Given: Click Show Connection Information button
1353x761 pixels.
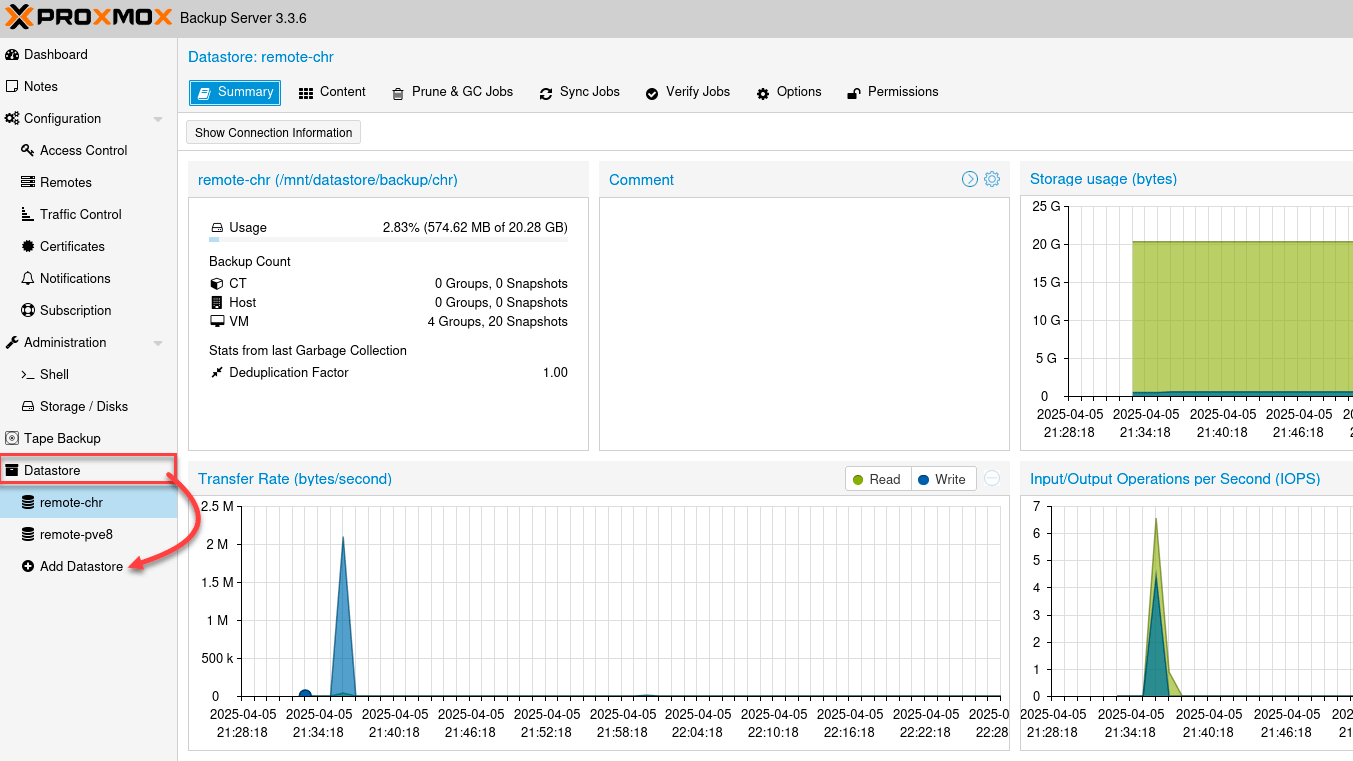Looking at the screenshot, I should (x=273, y=132).
